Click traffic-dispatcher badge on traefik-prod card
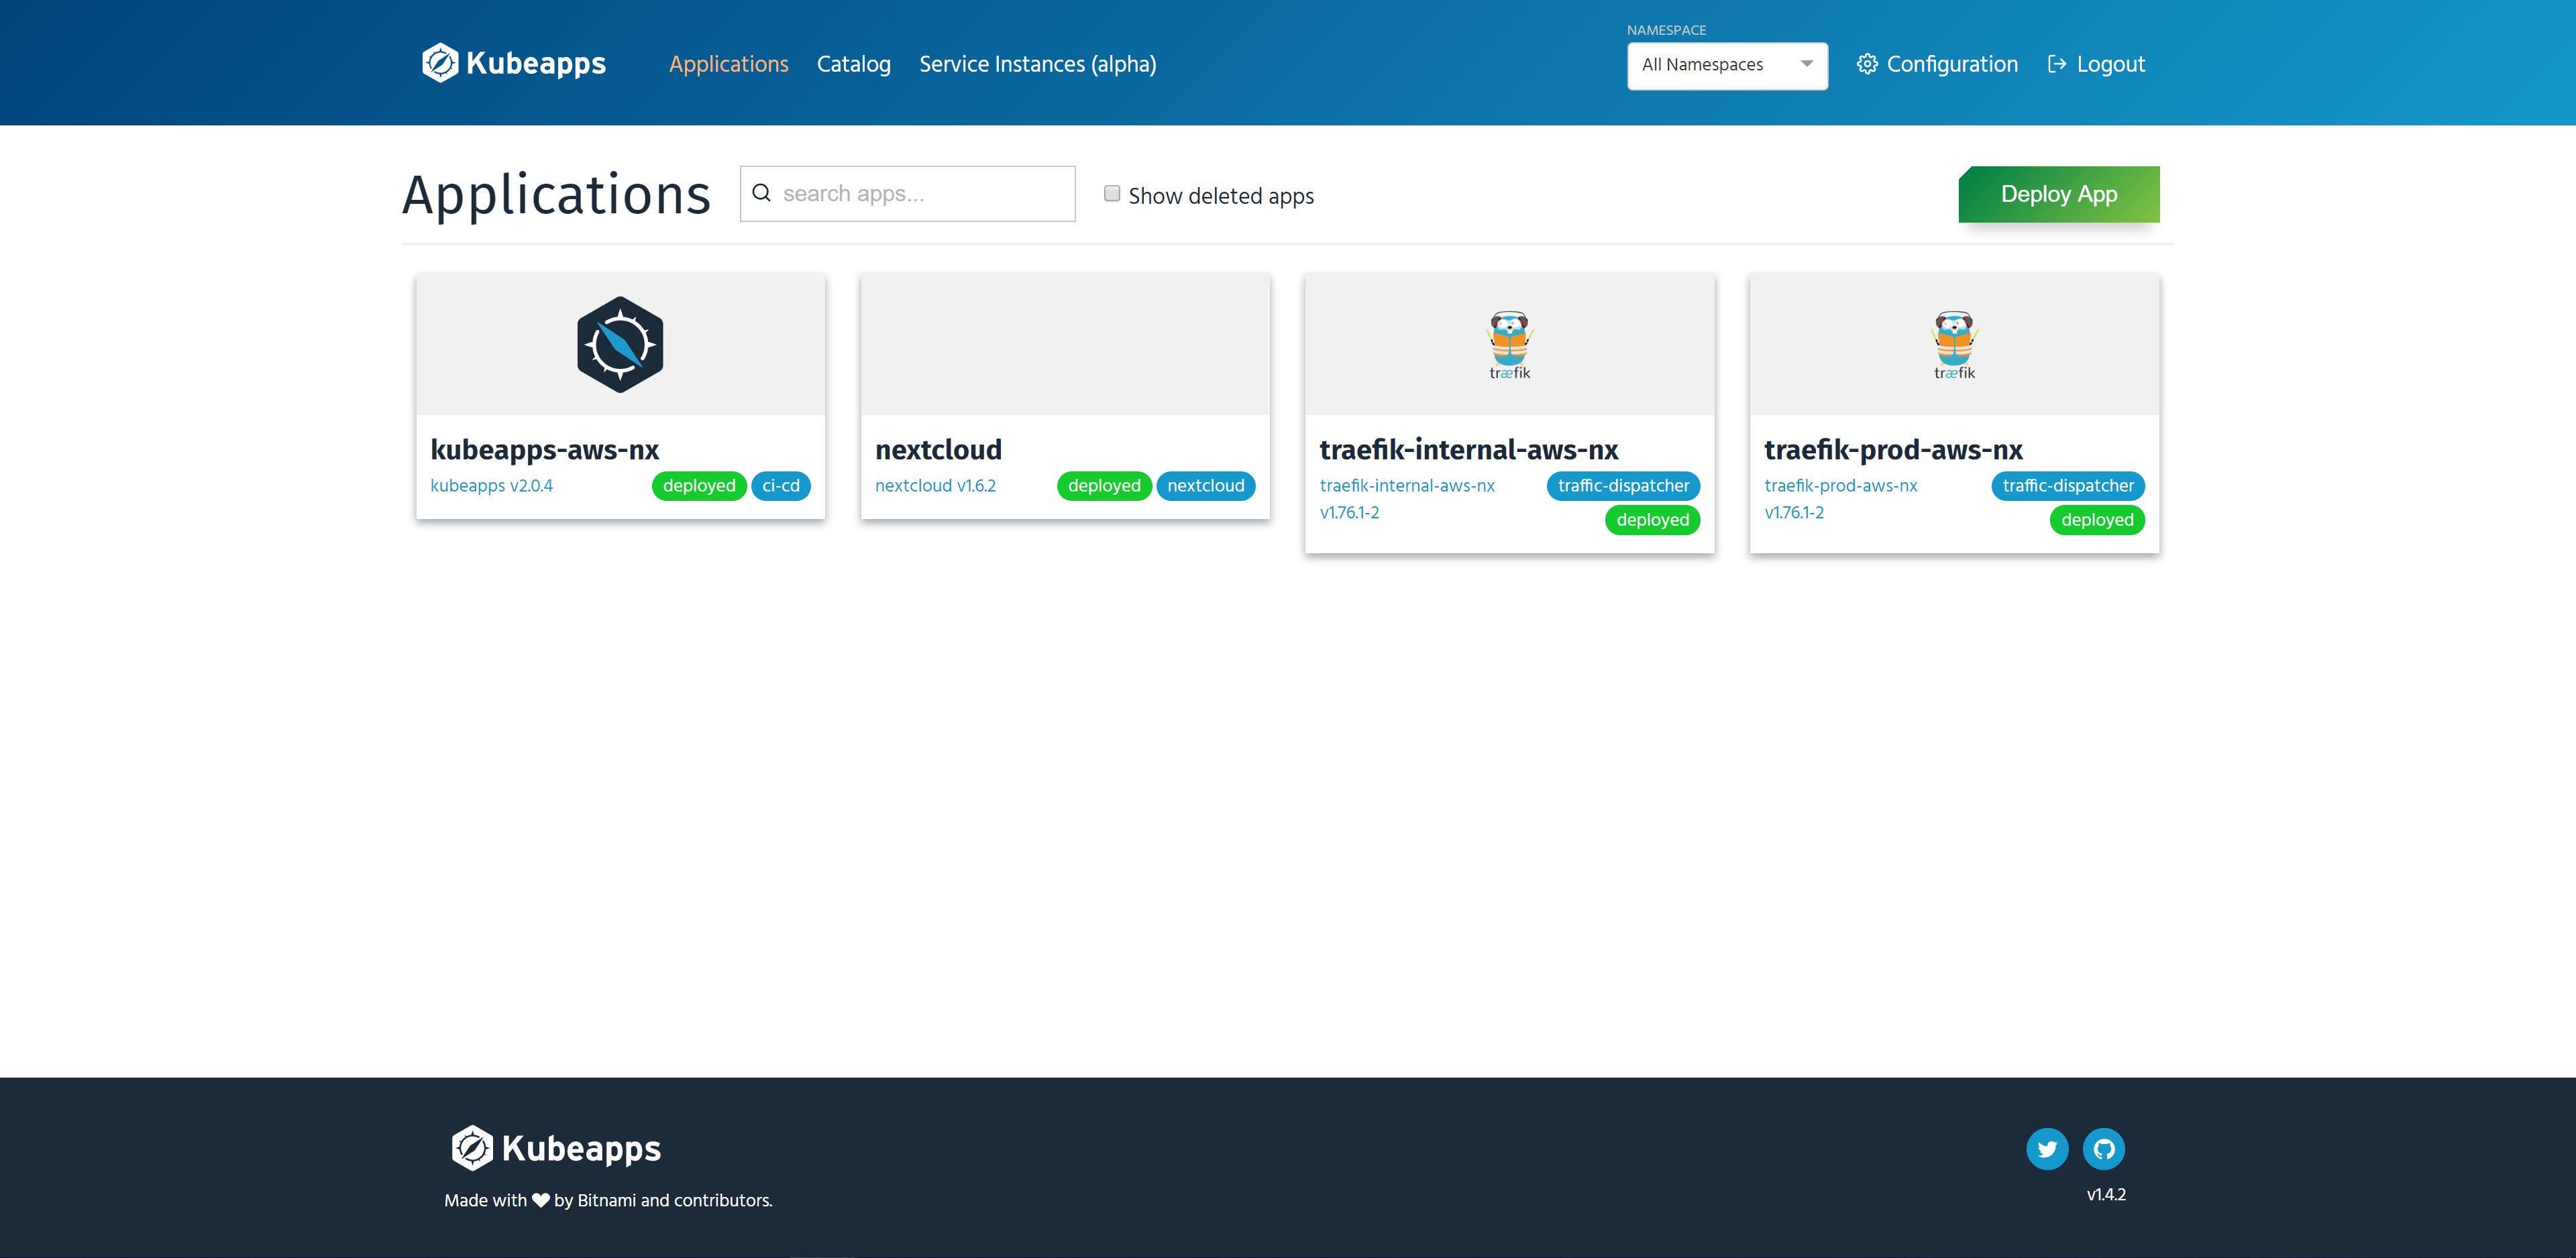Screen dimensions: 2576x1258 (2067, 485)
